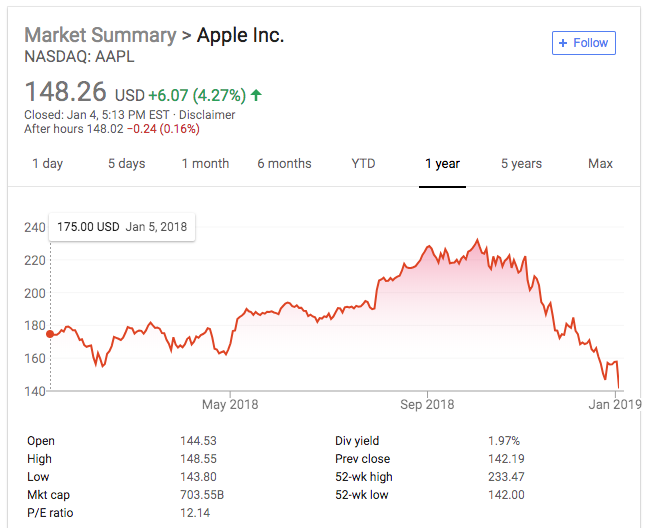View the 5 years chart
The width and height of the screenshot is (647, 528).
(x=521, y=164)
